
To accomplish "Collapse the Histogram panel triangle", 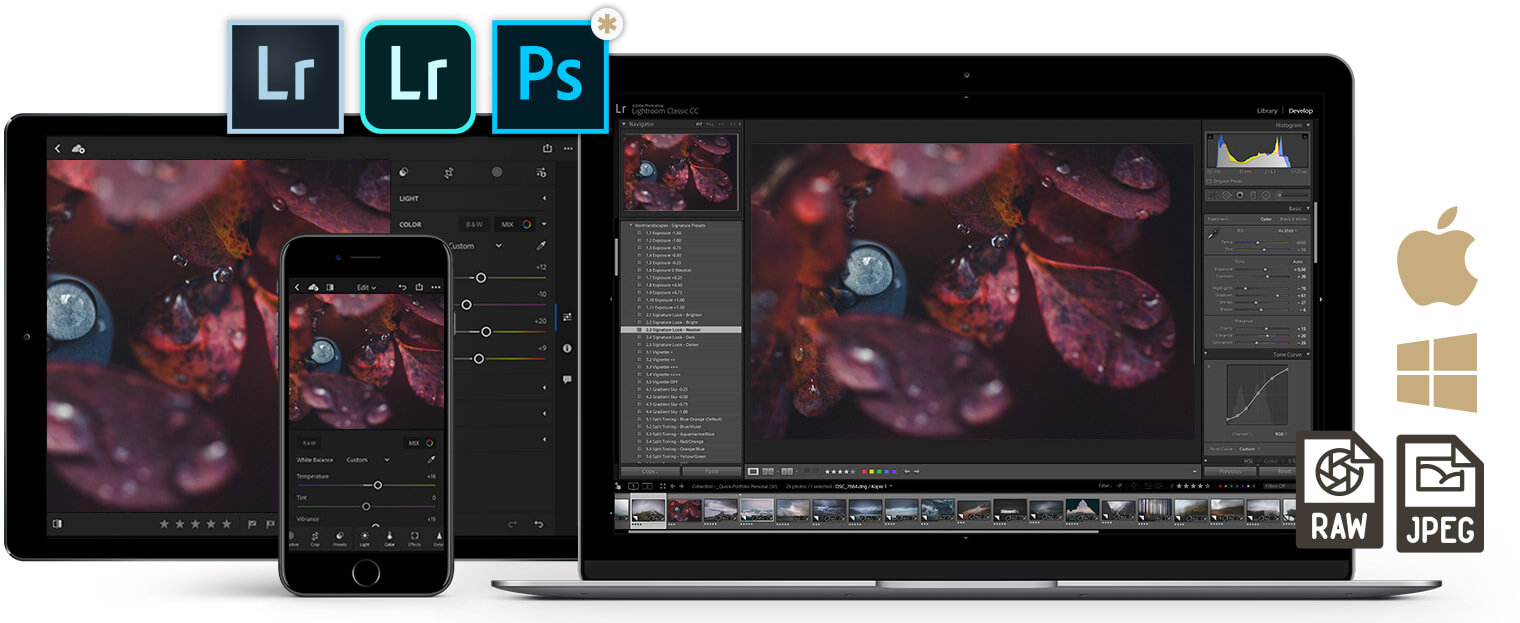I will [x=1307, y=125].
